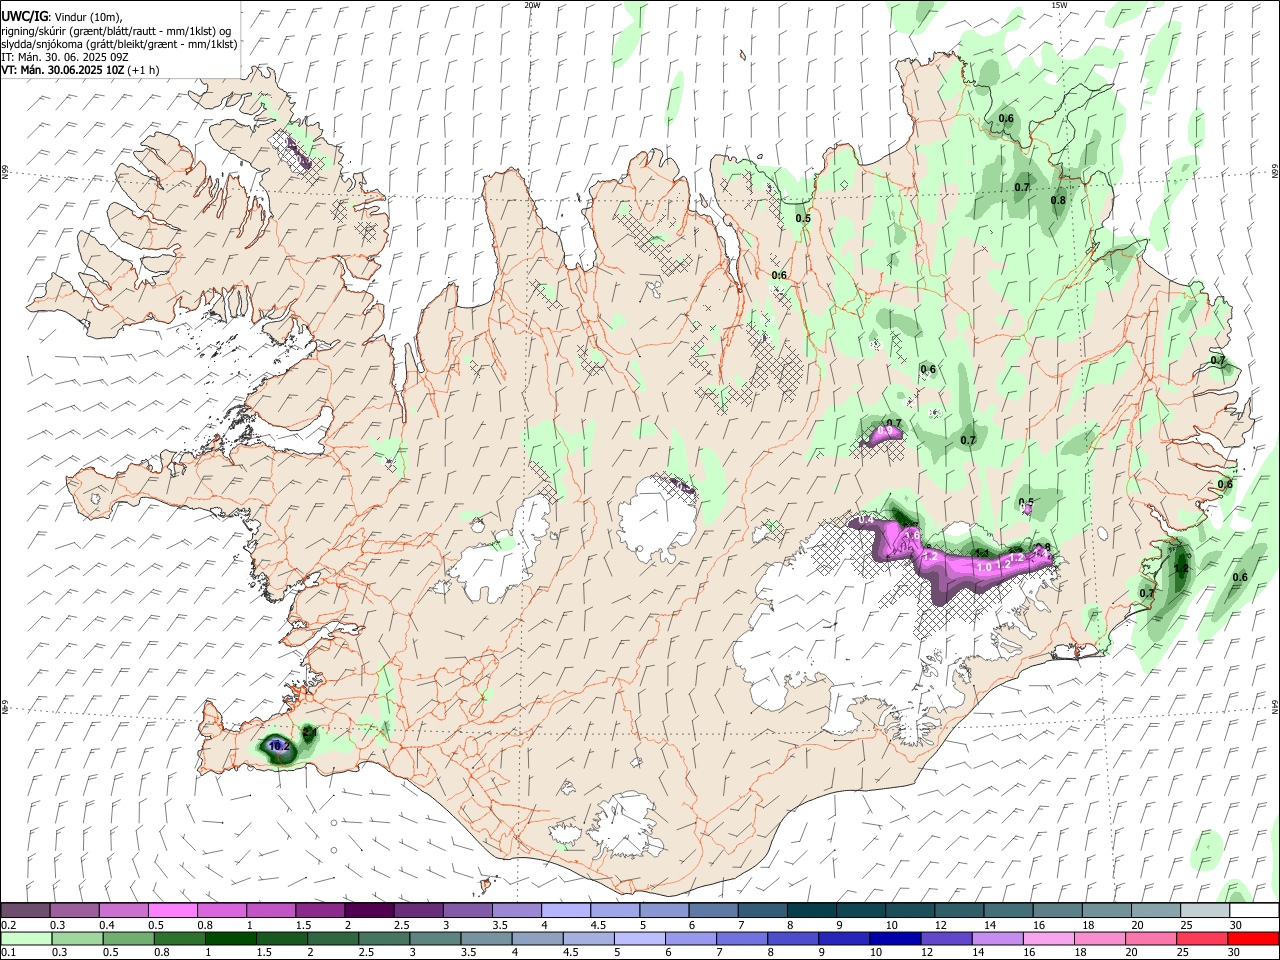Click the upper scale swatch starting at 0.2

pos(26,911)
